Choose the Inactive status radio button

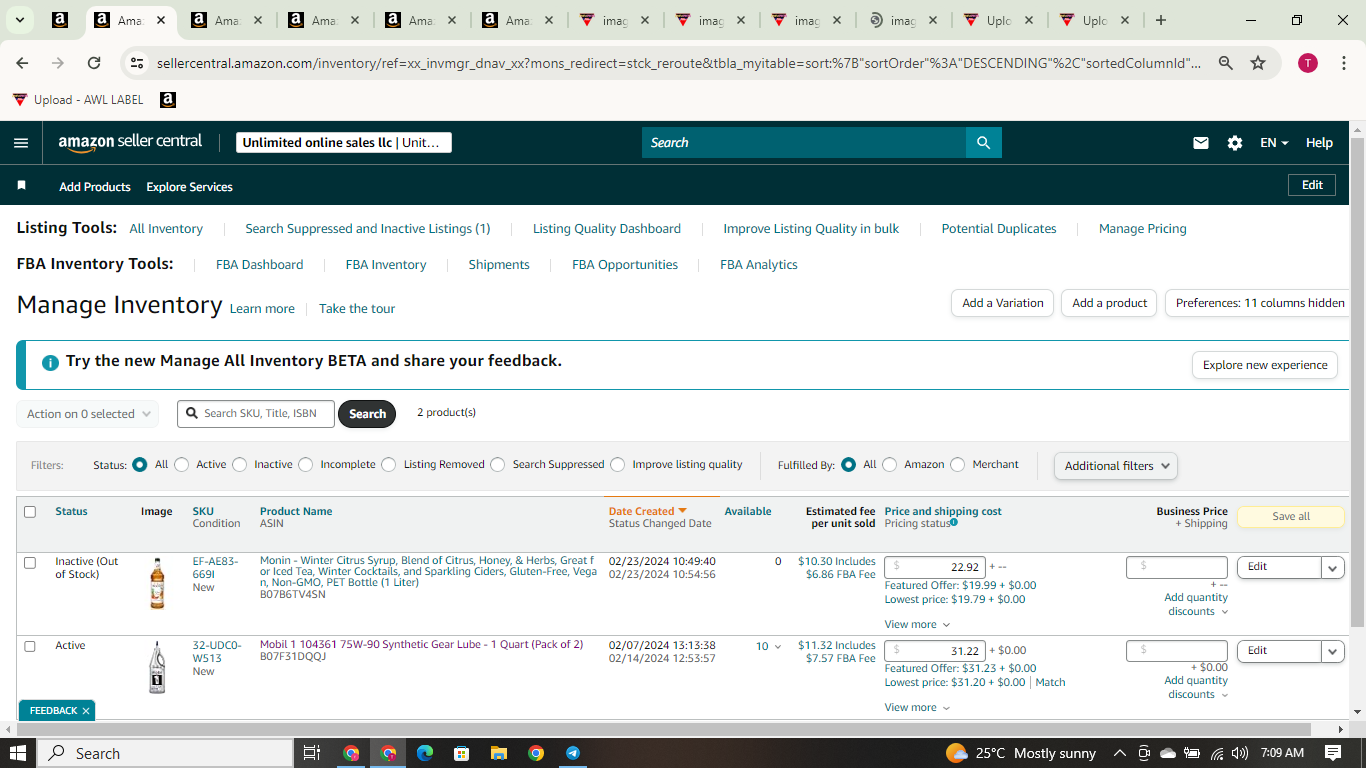pyautogui.click(x=240, y=465)
